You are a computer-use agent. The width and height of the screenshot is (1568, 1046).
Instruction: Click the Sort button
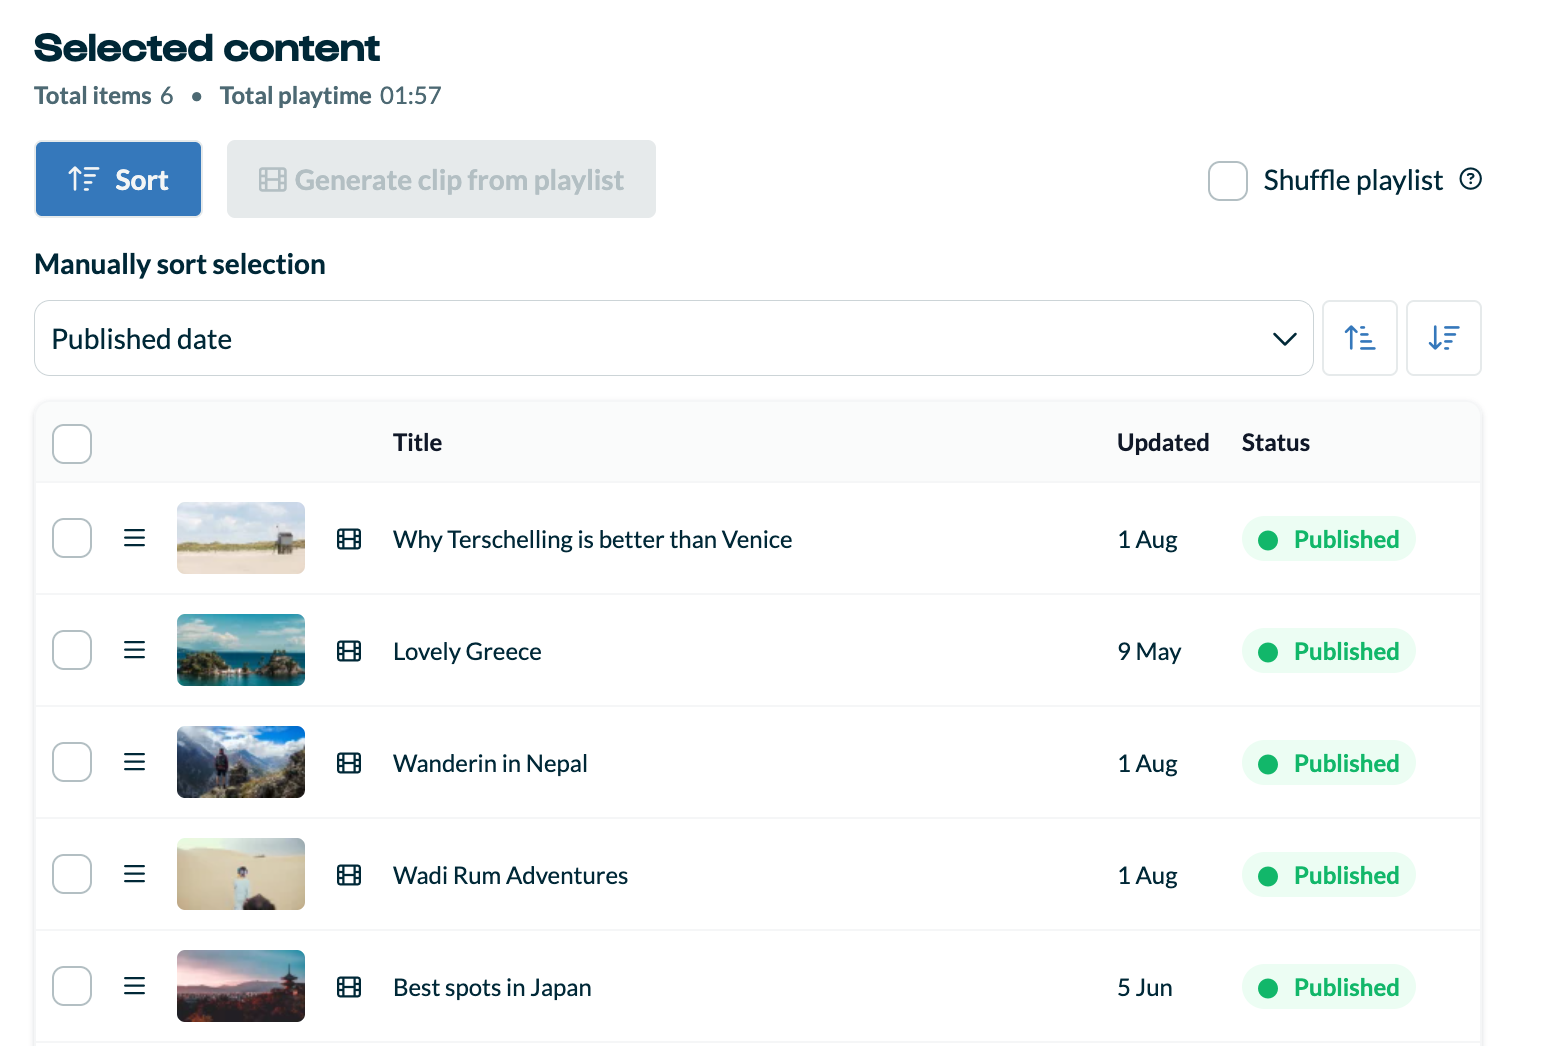[x=118, y=179]
